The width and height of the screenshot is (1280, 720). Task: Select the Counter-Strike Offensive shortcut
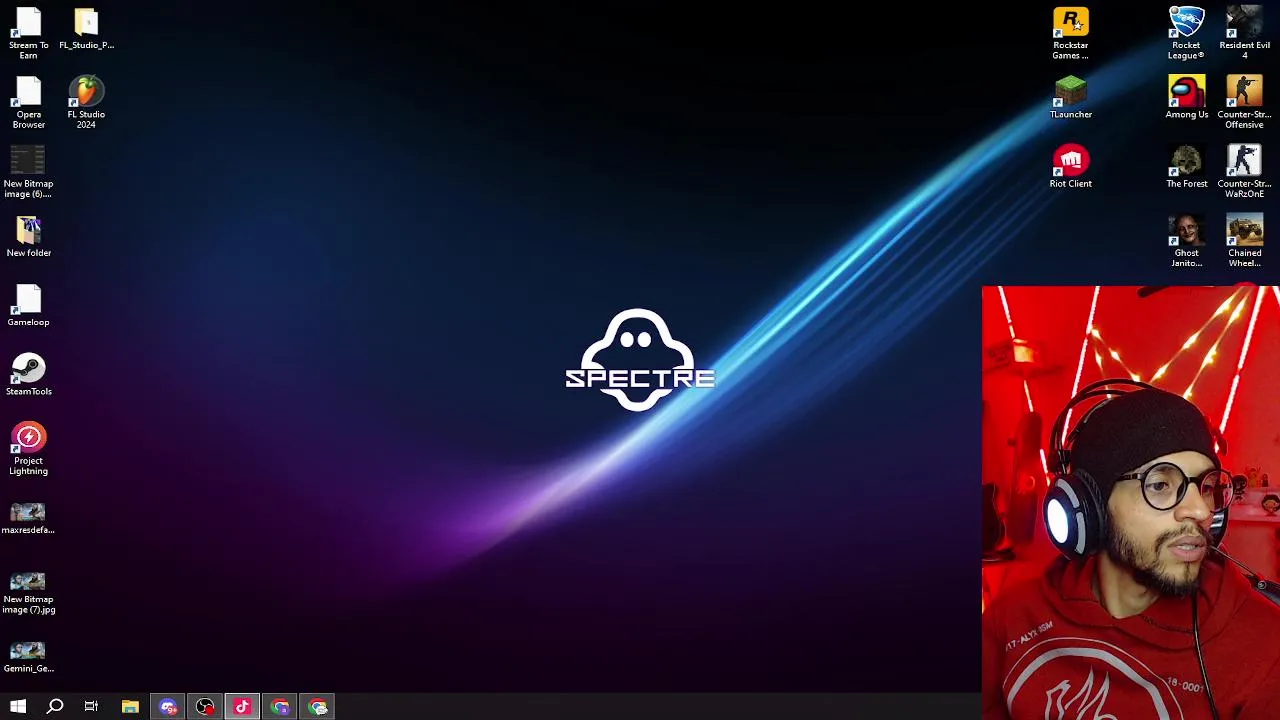pos(1244,102)
